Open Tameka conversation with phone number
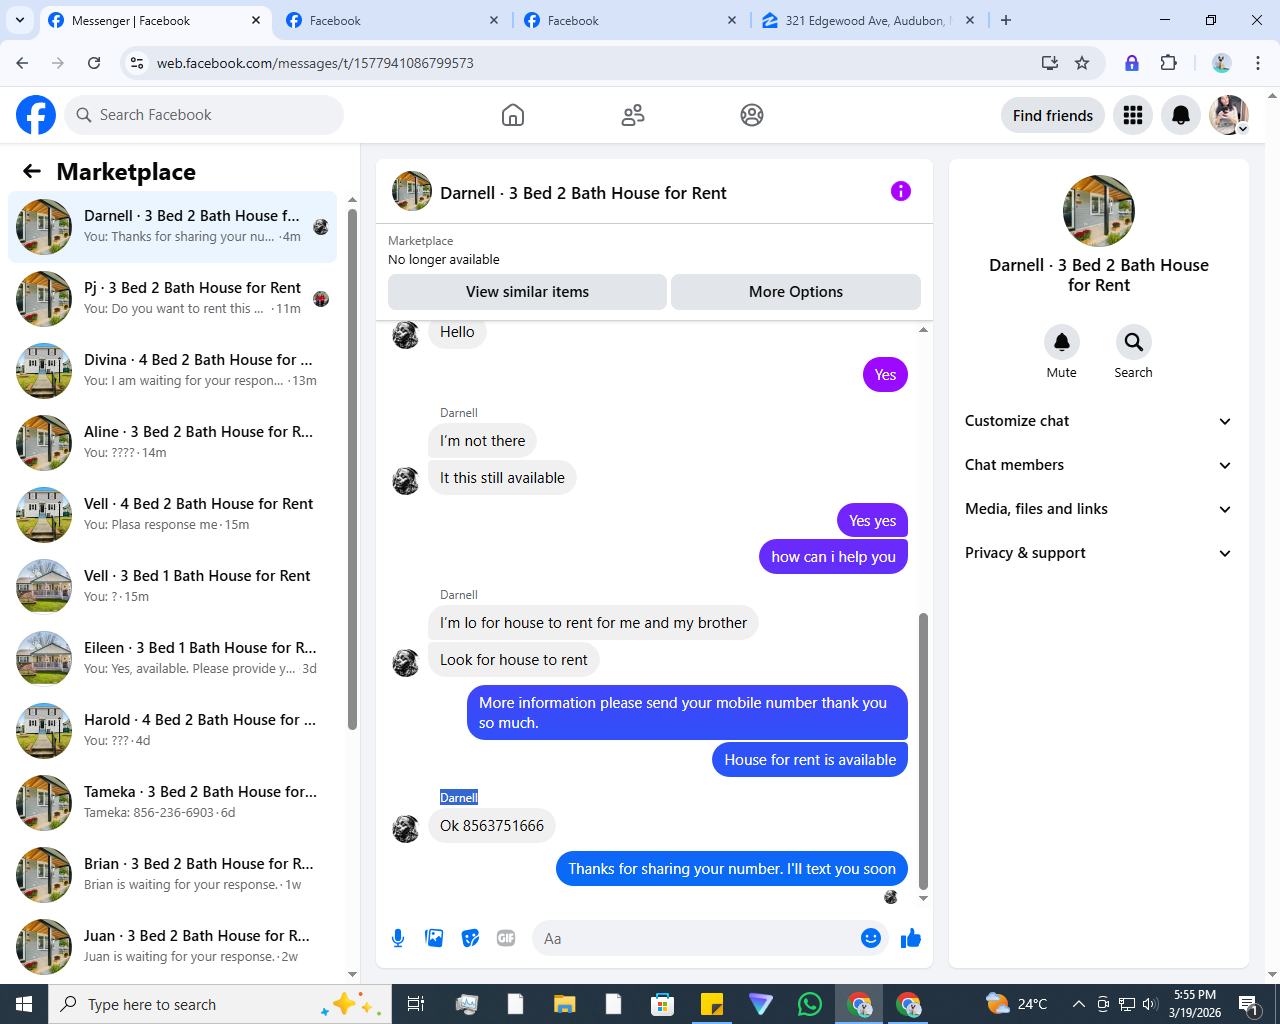The width and height of the screenshot is (1280, 1024). click(172, 802)
